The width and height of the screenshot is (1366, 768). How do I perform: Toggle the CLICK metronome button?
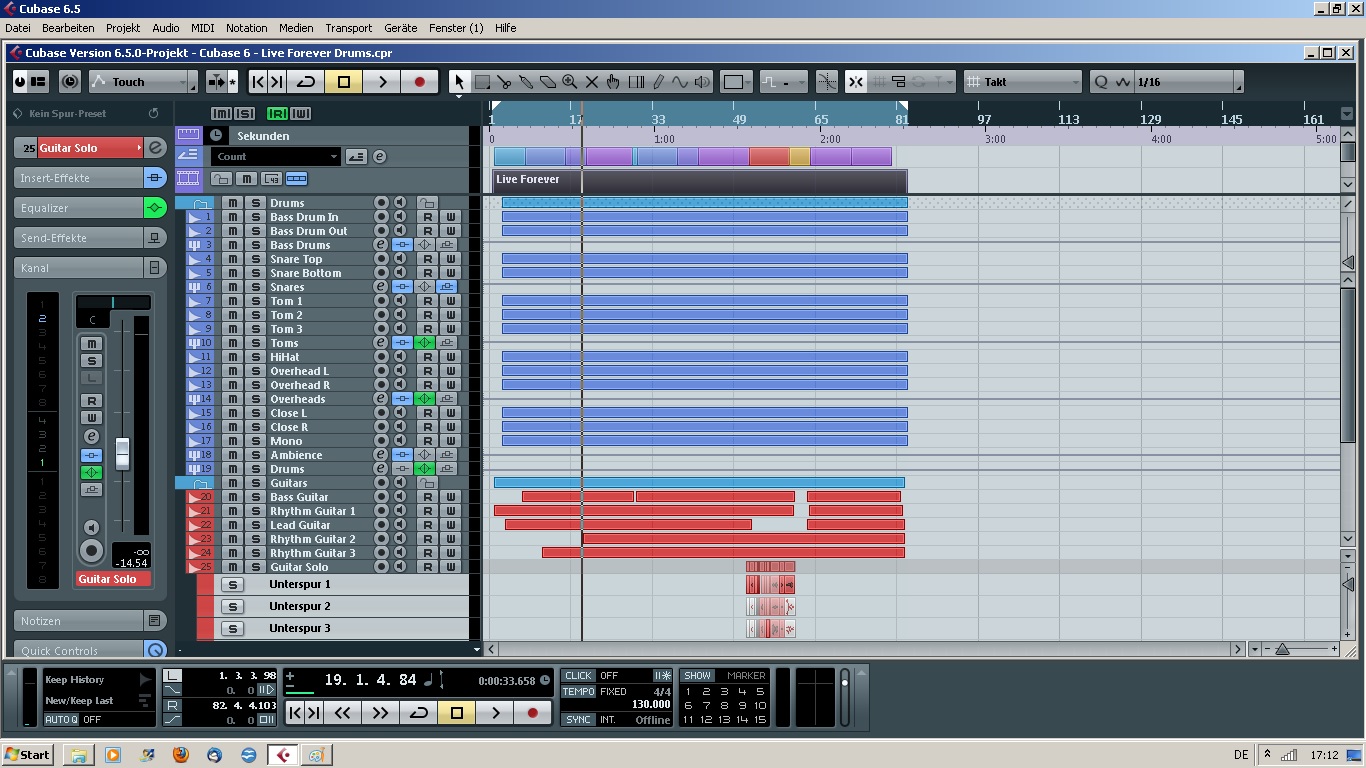point(578,676)
